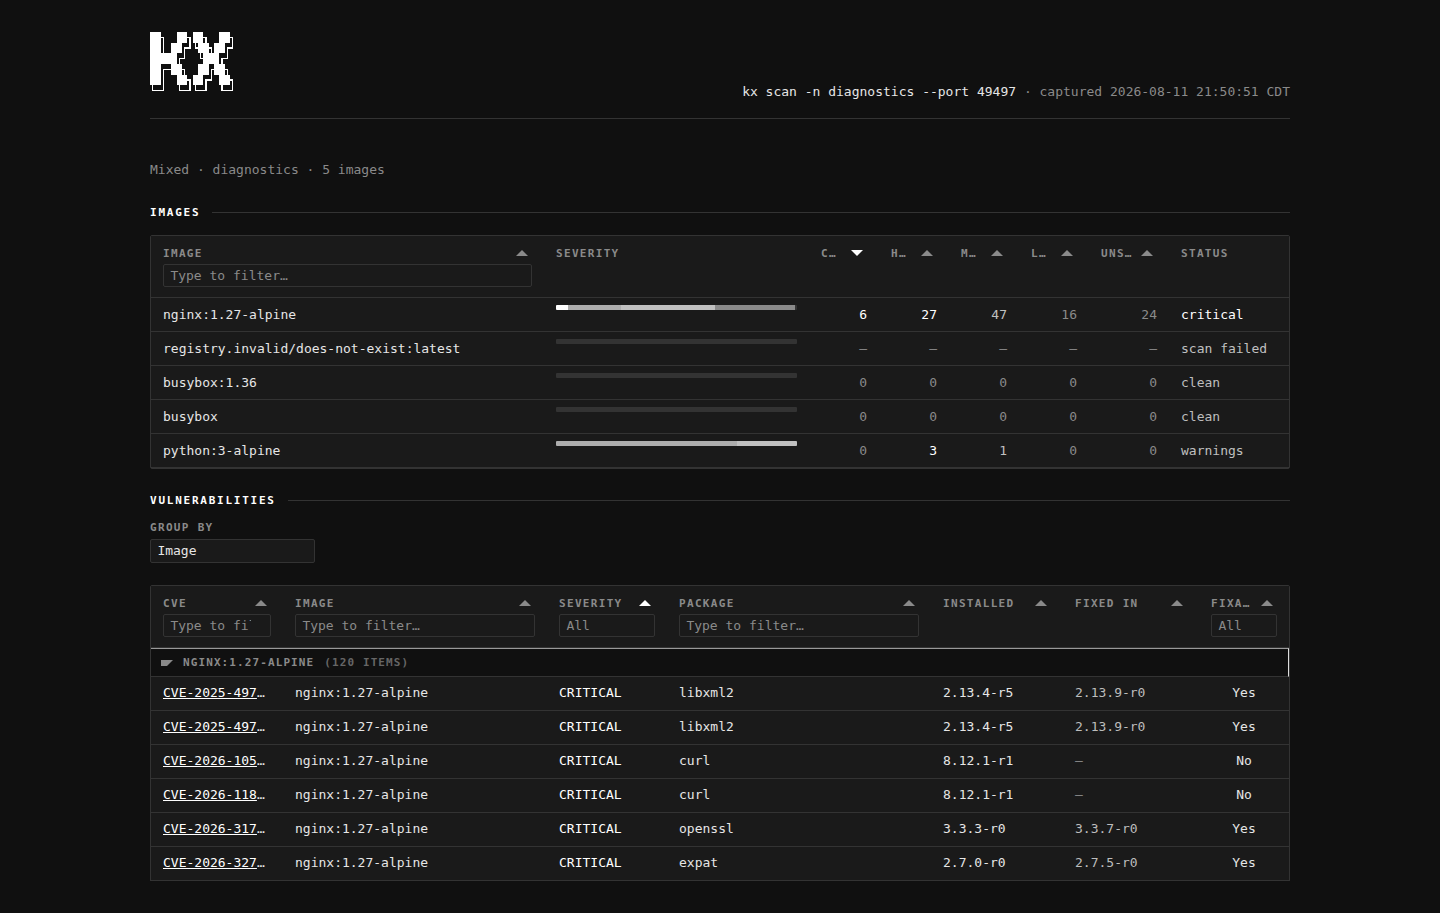Collapse the NGINX:1.27-ALPINE group
1440x913 pixels.
167,662
